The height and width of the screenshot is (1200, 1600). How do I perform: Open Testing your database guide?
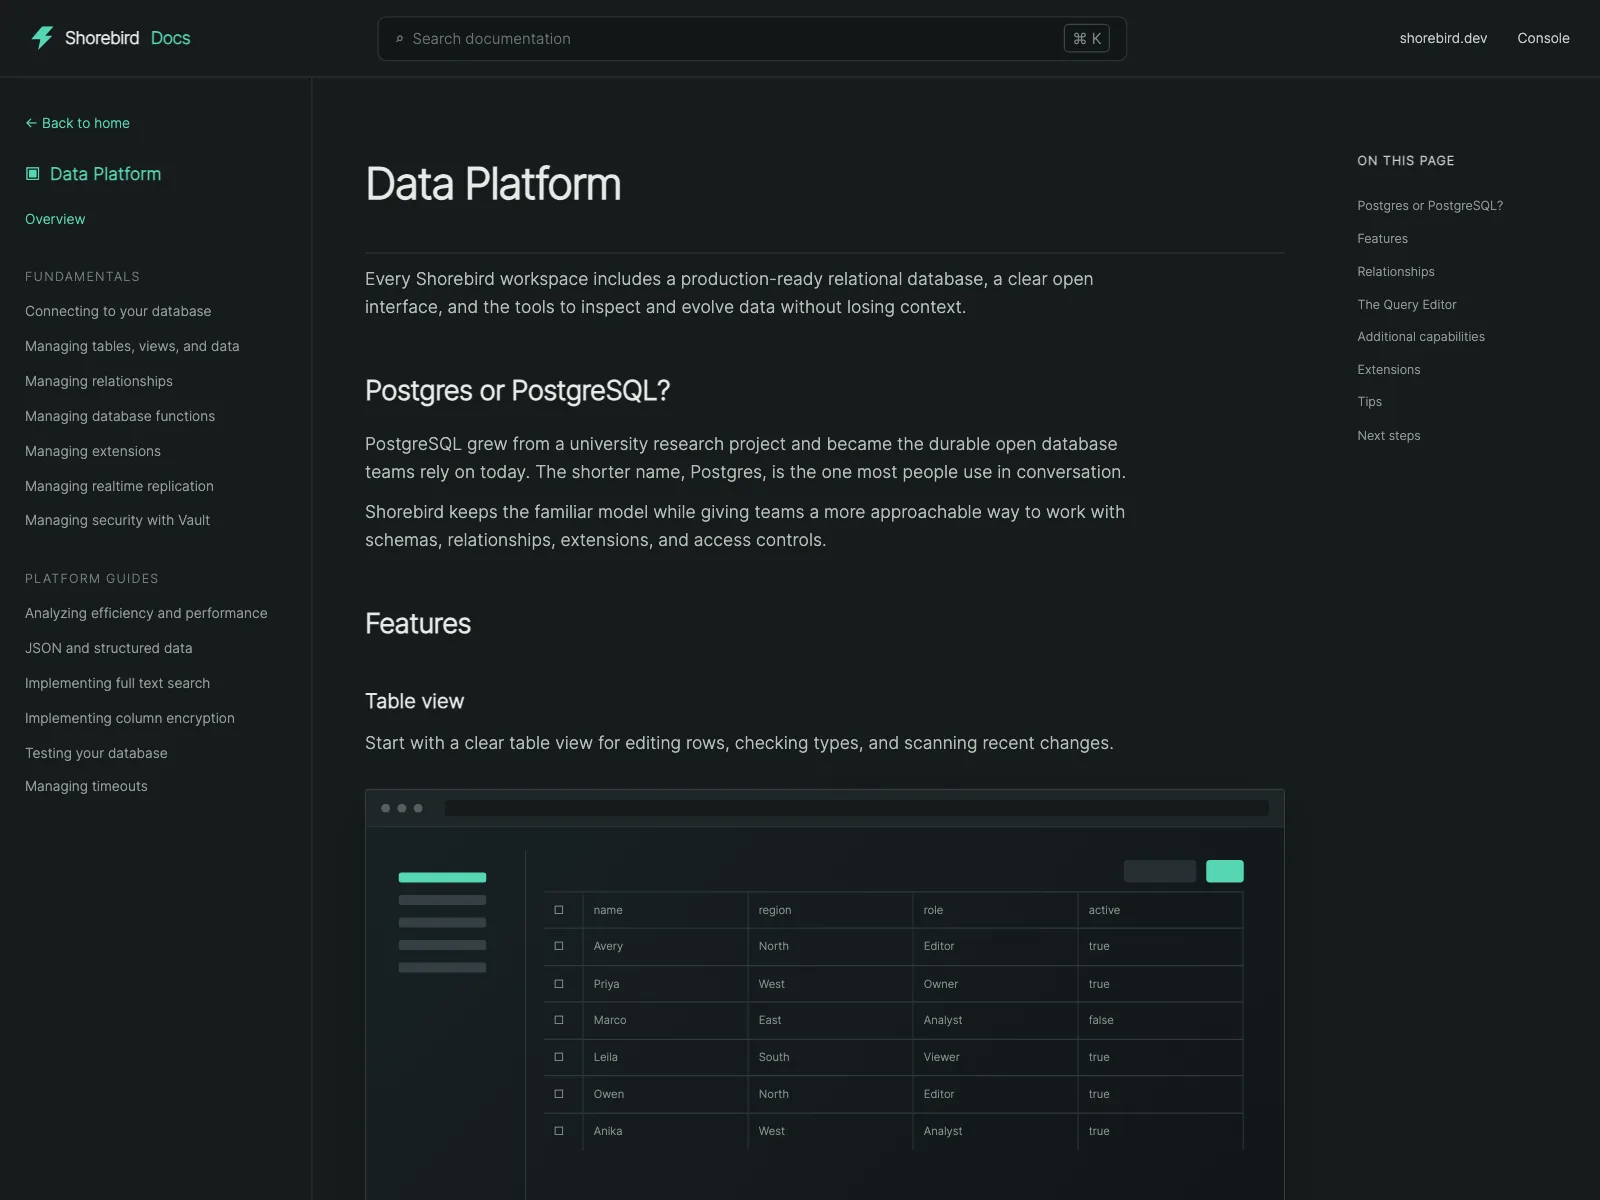coord(96,753)
